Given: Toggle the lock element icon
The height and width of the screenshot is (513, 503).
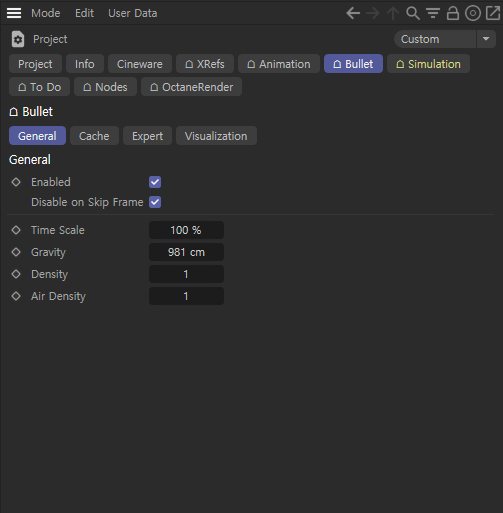Looking at the screenshot, I should pos(453,13).
